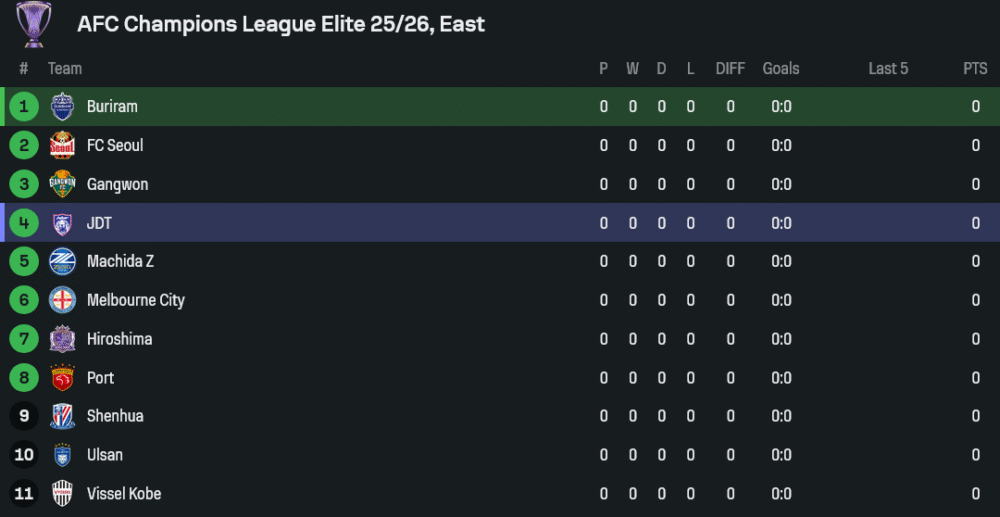Click the Hiroshima club crest
1000x517 pixels.
[62, 339]
